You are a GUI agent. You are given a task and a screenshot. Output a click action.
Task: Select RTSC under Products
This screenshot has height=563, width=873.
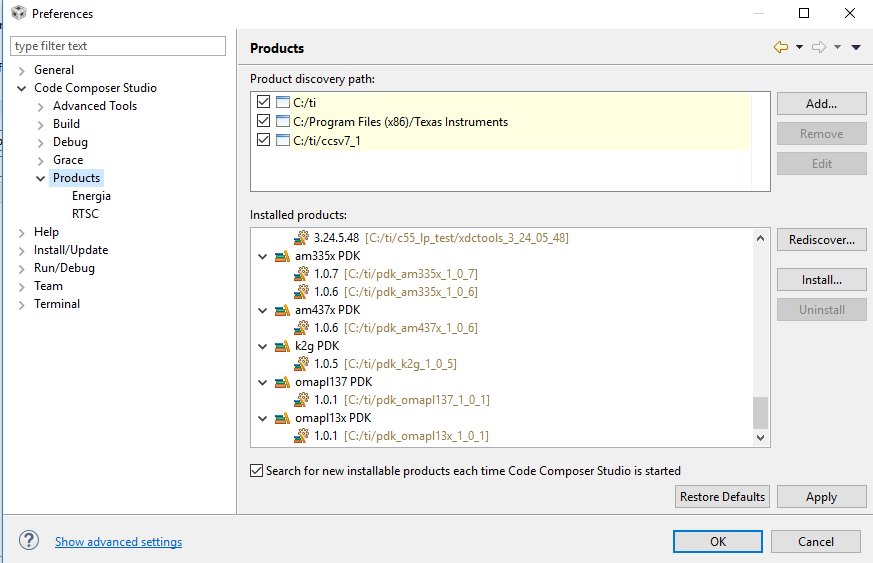pos(85,214)
